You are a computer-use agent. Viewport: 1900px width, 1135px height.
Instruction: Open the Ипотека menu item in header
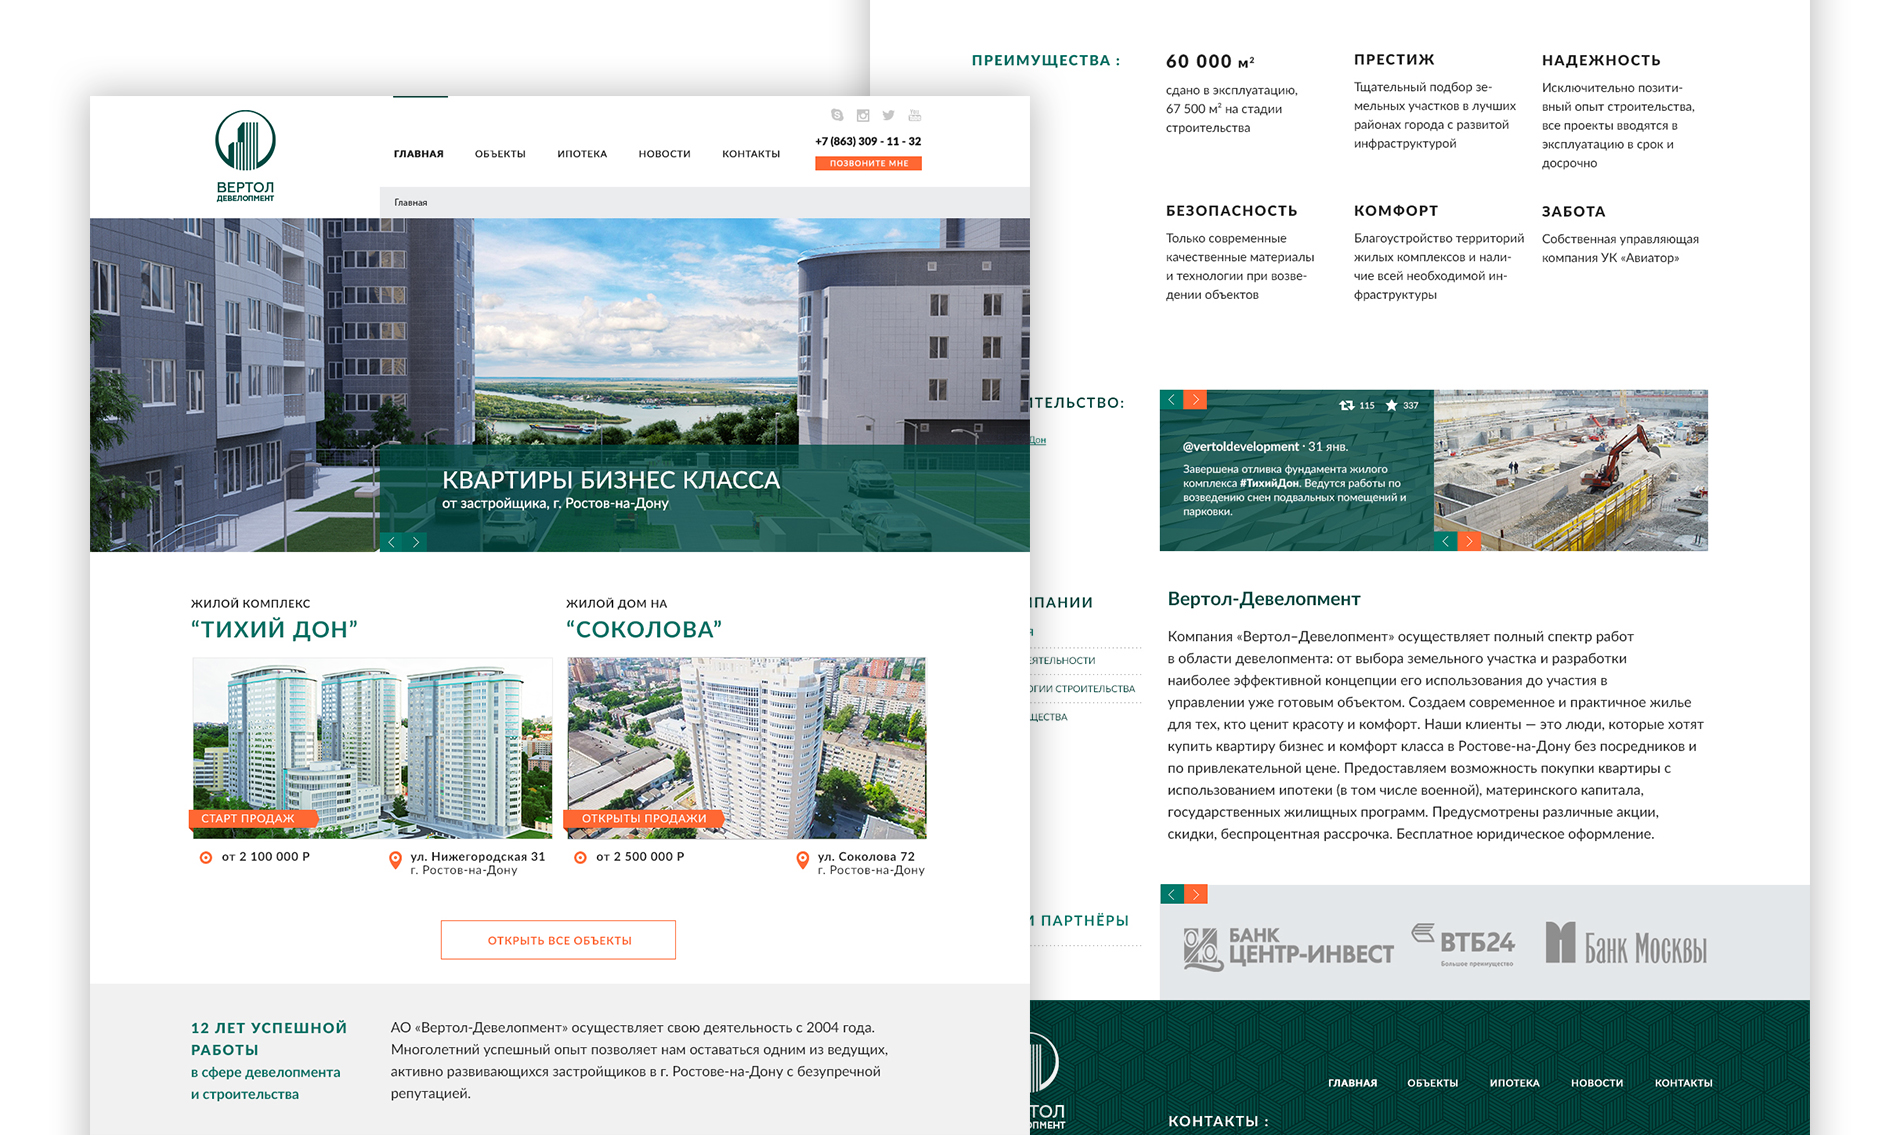point(582,154)
